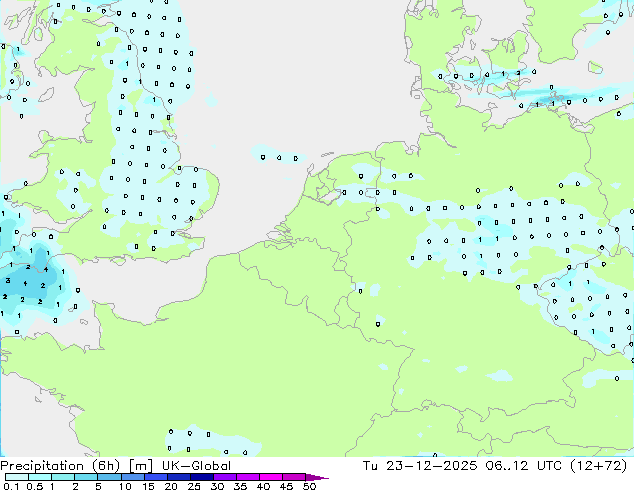This screenshot has width=634, height=490.
Task: Click the legend label '10'
Action: 125,486
